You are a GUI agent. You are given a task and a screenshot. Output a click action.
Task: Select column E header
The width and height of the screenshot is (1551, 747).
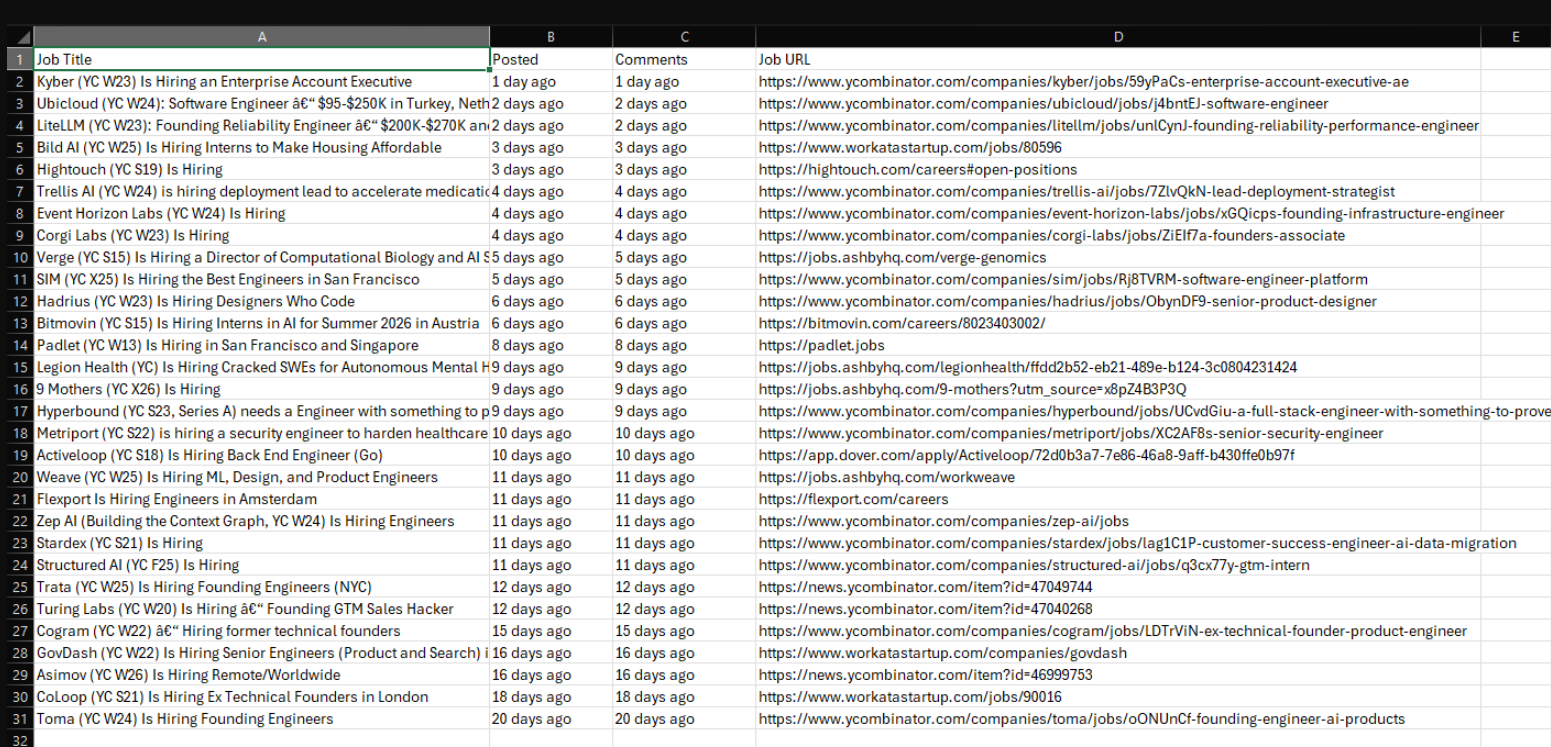[x=1516, y=37]
